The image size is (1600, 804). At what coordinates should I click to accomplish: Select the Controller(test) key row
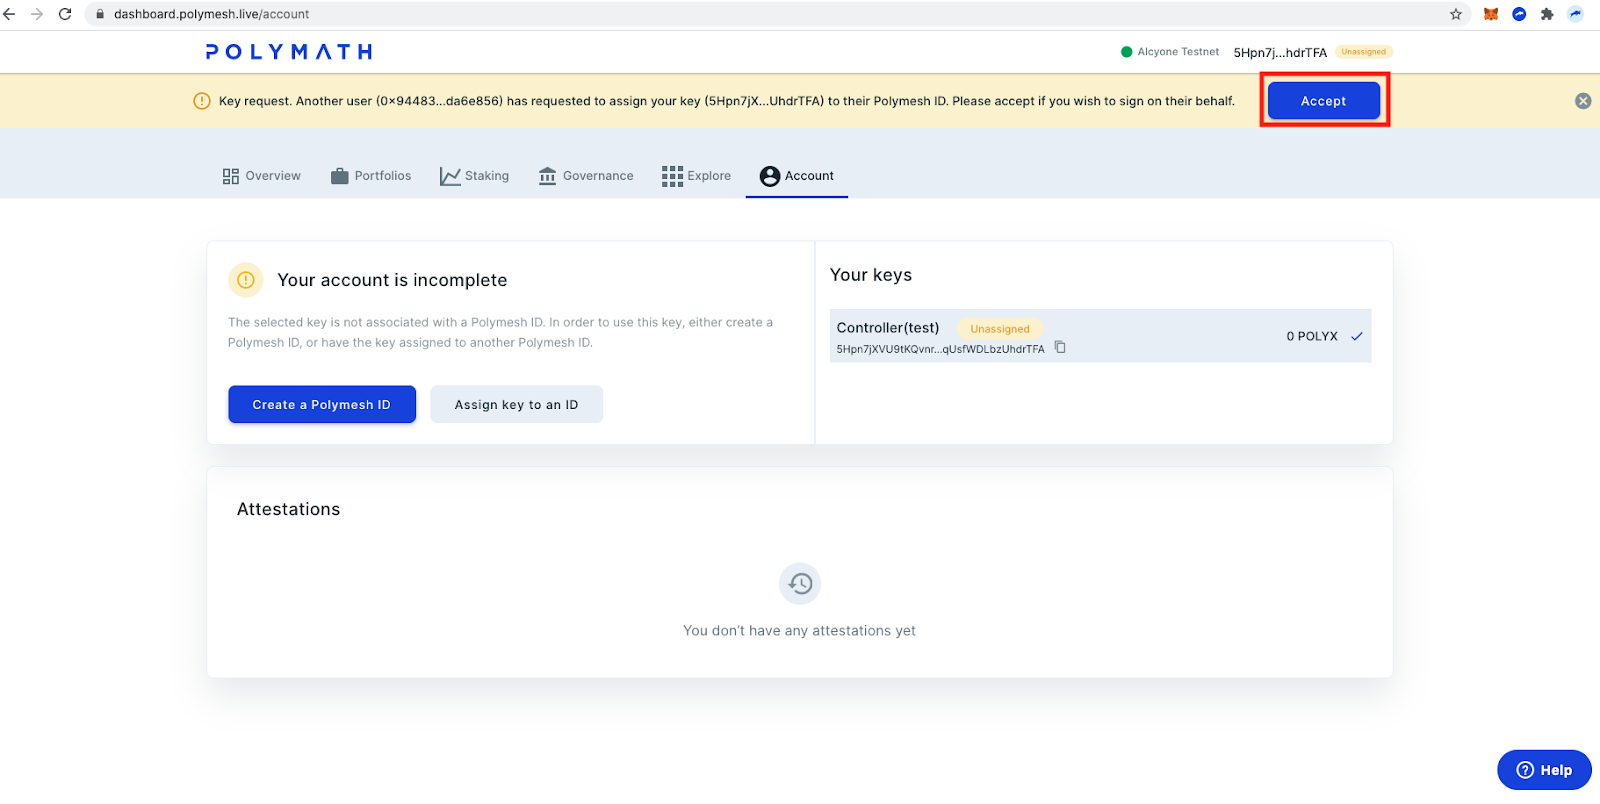[1100, 336]
